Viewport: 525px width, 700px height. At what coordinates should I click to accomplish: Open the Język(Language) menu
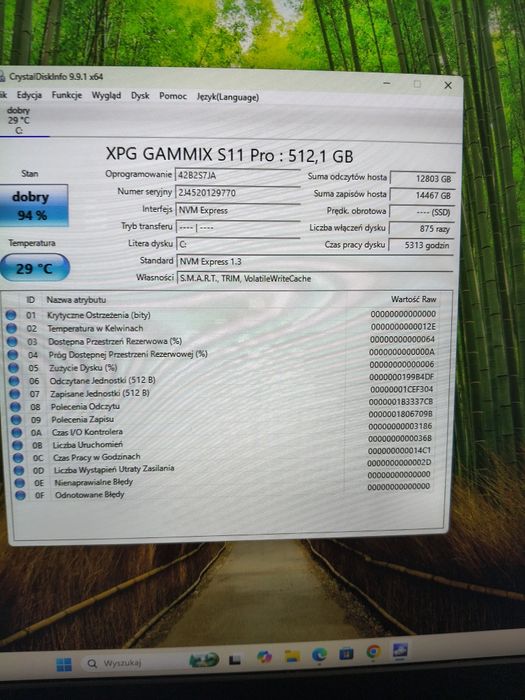(228, 97)
